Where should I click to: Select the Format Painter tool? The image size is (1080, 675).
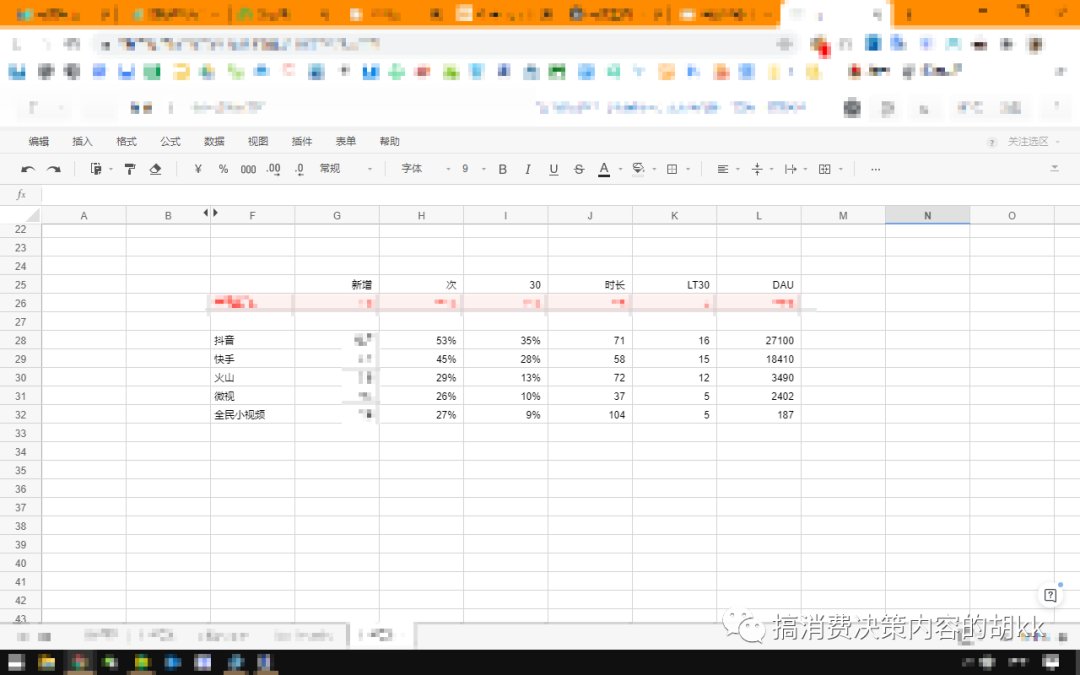(129, 169)
